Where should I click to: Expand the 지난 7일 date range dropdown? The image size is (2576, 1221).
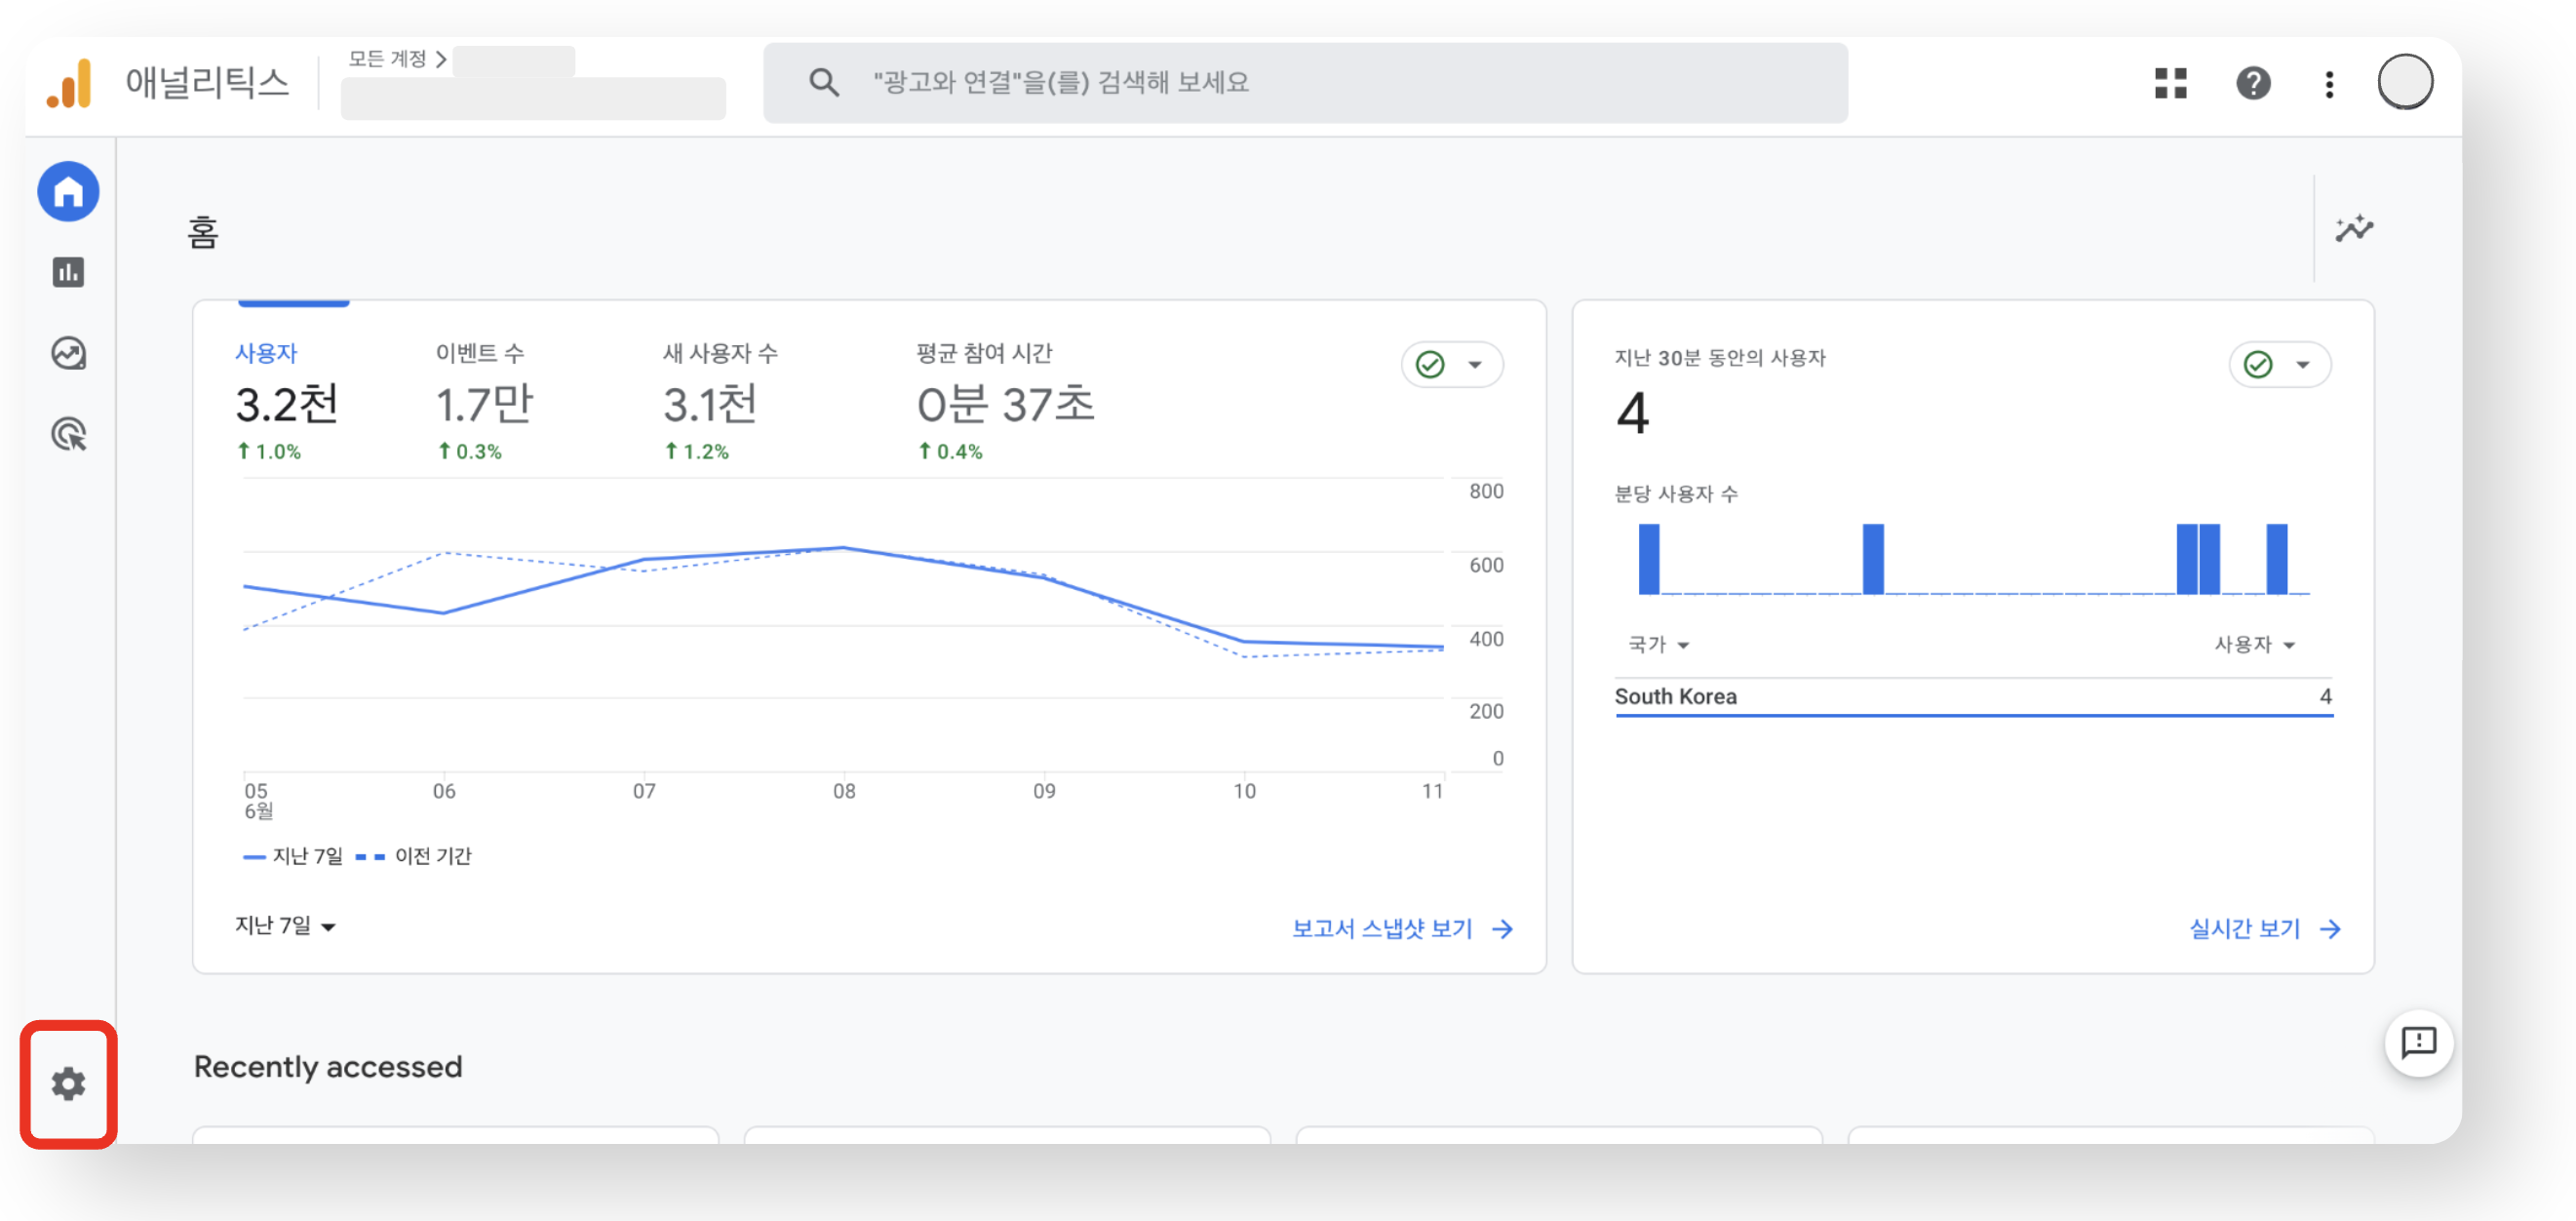point(285,926)
